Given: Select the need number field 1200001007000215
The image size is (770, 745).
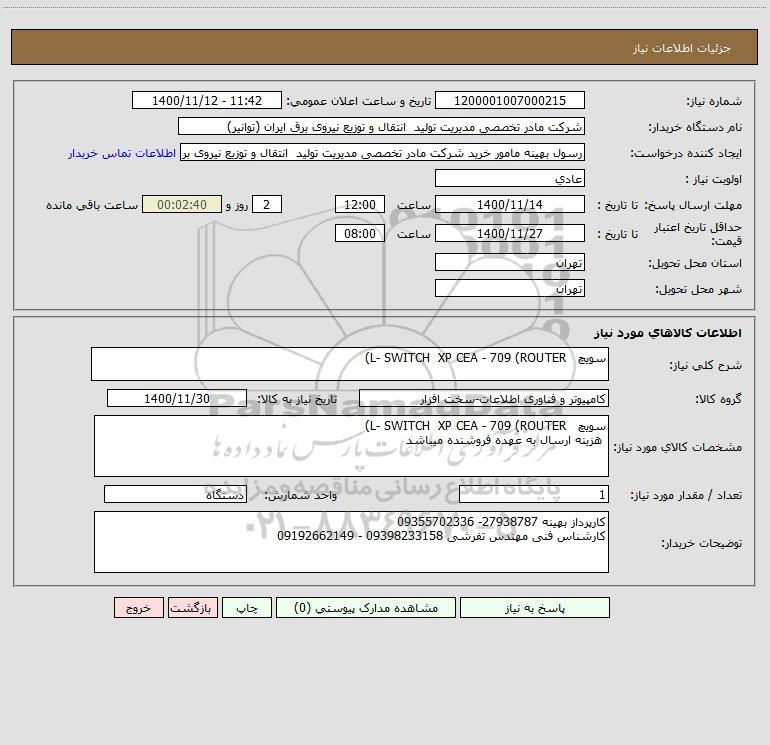Looking at the screenshot, I should tap(510, 100).
